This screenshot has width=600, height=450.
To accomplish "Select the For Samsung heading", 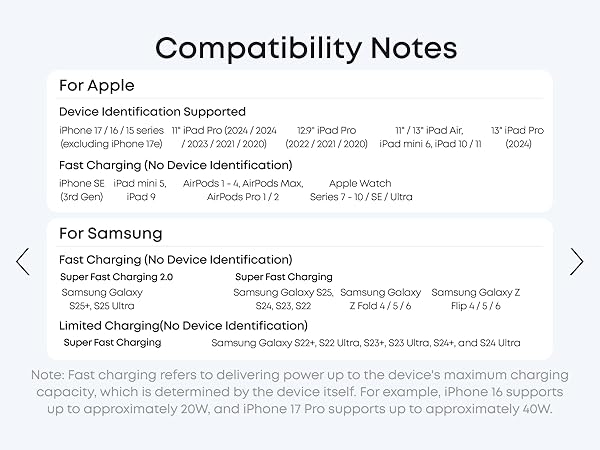I will tap(111, 234).
